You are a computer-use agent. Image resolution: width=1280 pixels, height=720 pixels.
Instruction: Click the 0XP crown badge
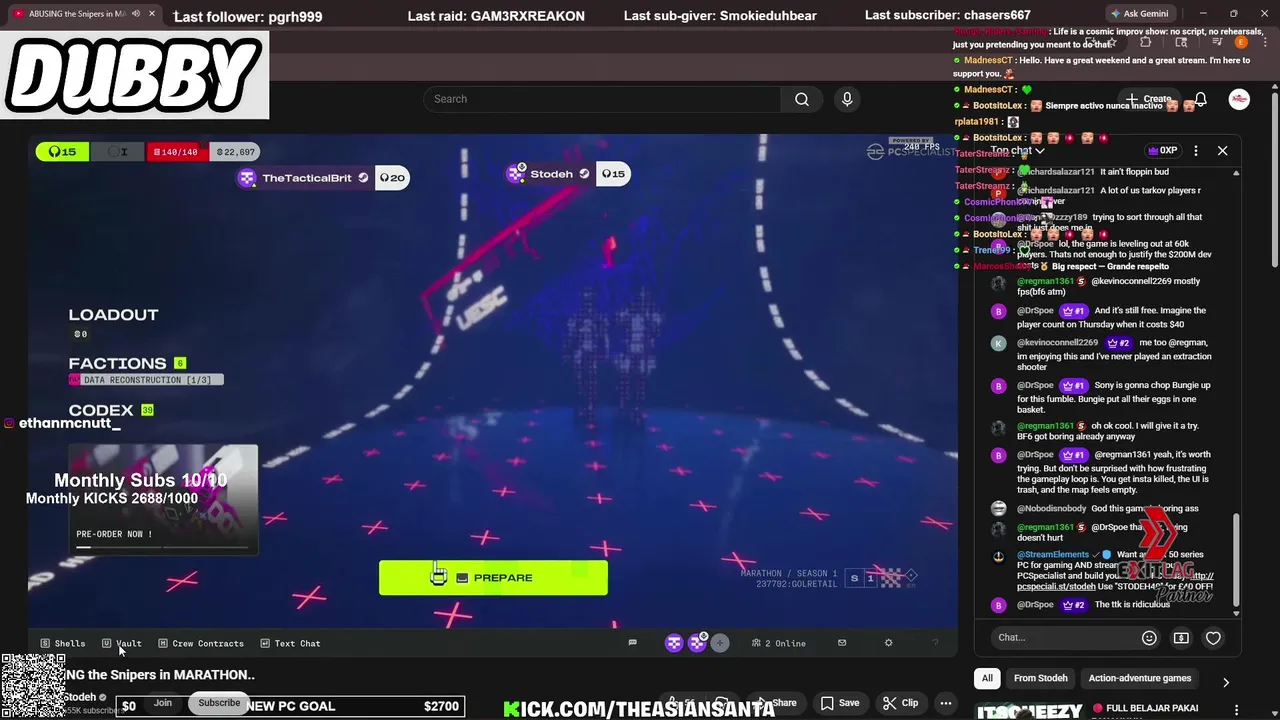click(x=1162, y=150)
